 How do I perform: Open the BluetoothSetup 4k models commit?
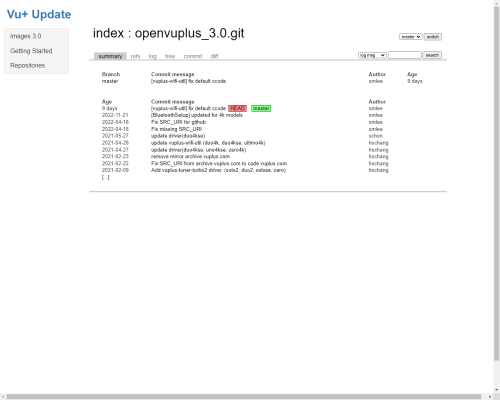pyautogui.click(x=197, y=115)
